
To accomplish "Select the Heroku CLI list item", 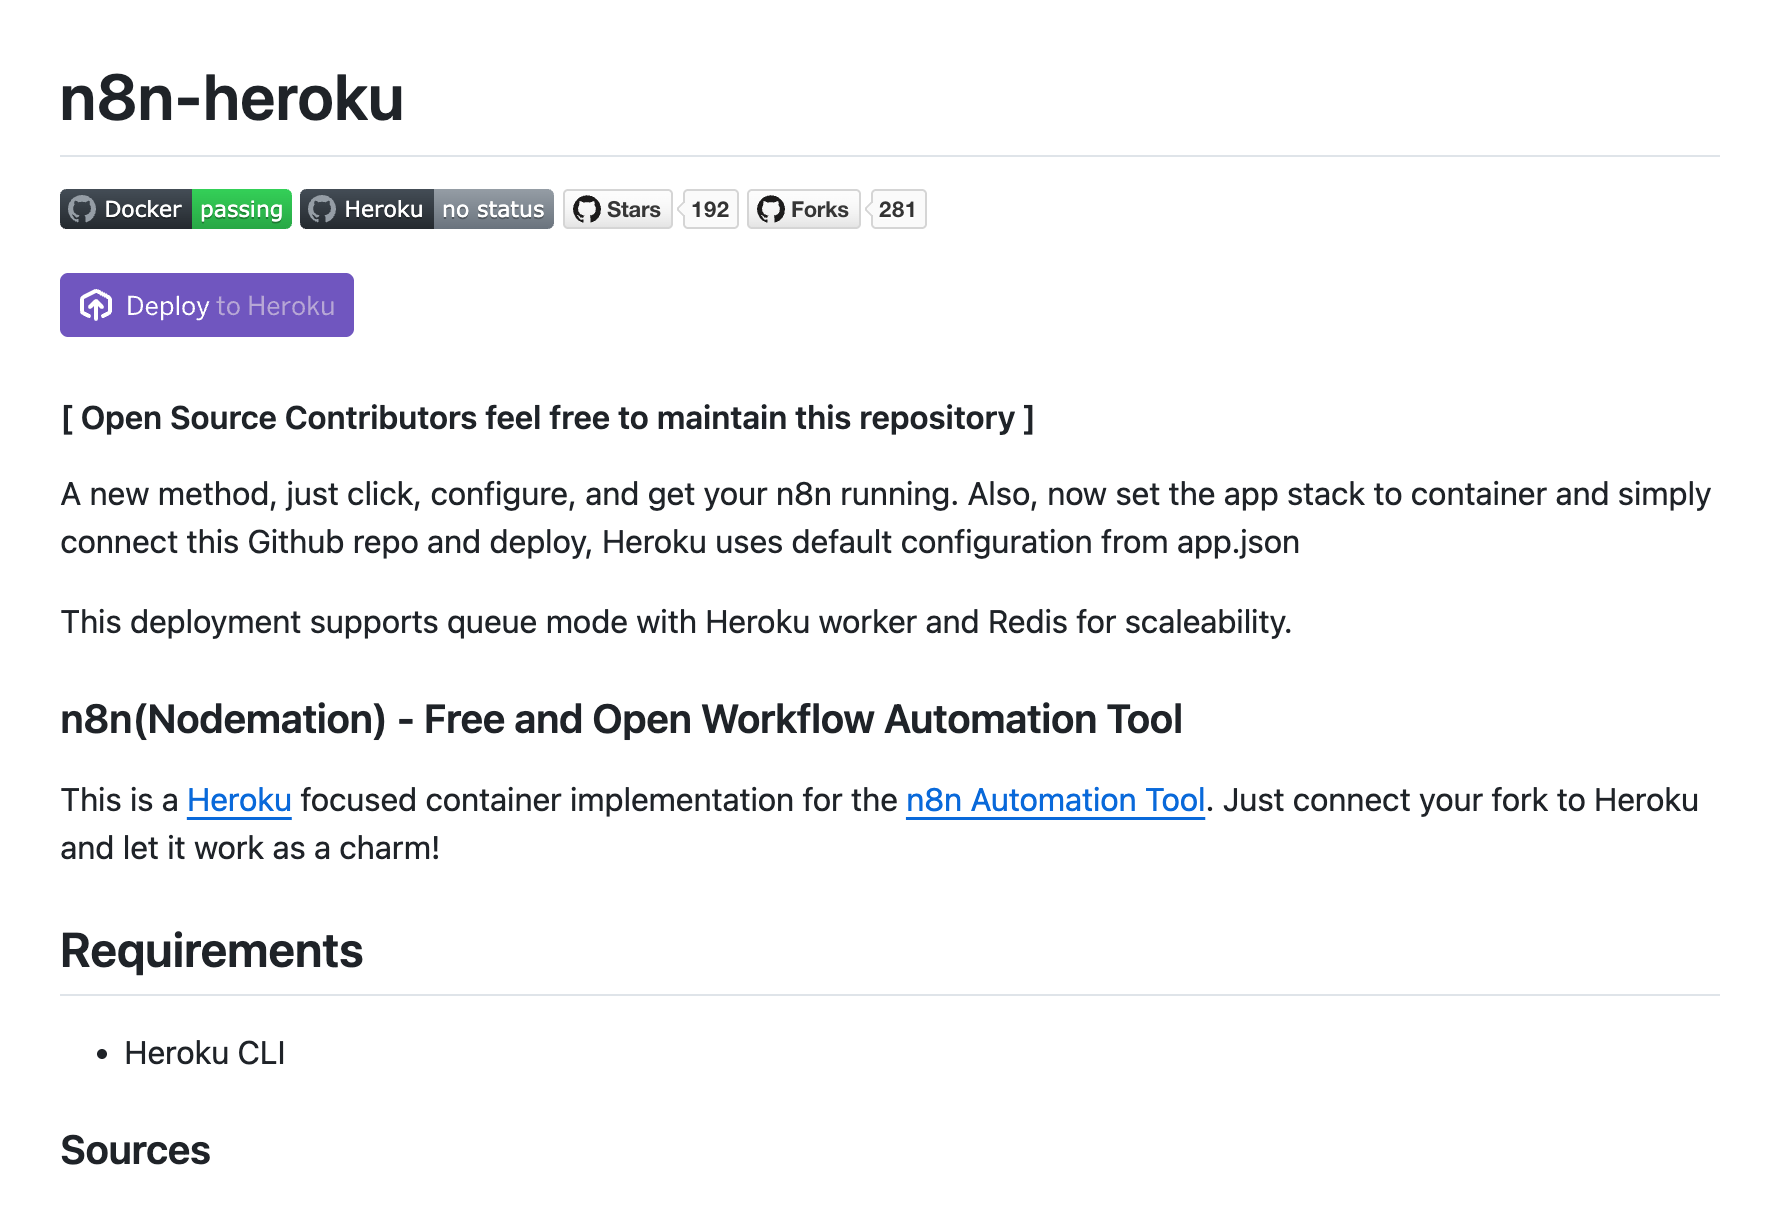I will (204, 1052).
